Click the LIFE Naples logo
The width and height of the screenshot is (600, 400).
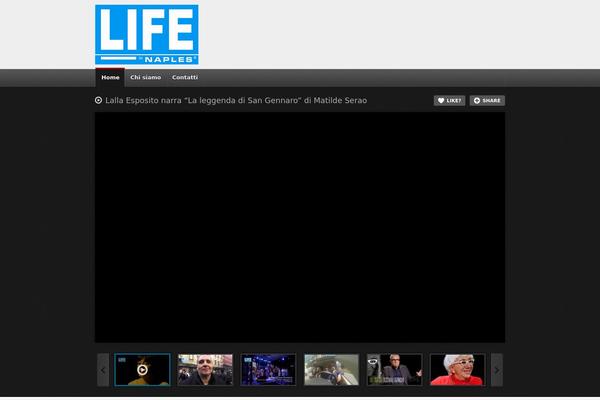pyautogui.click(x=147, y=34)
